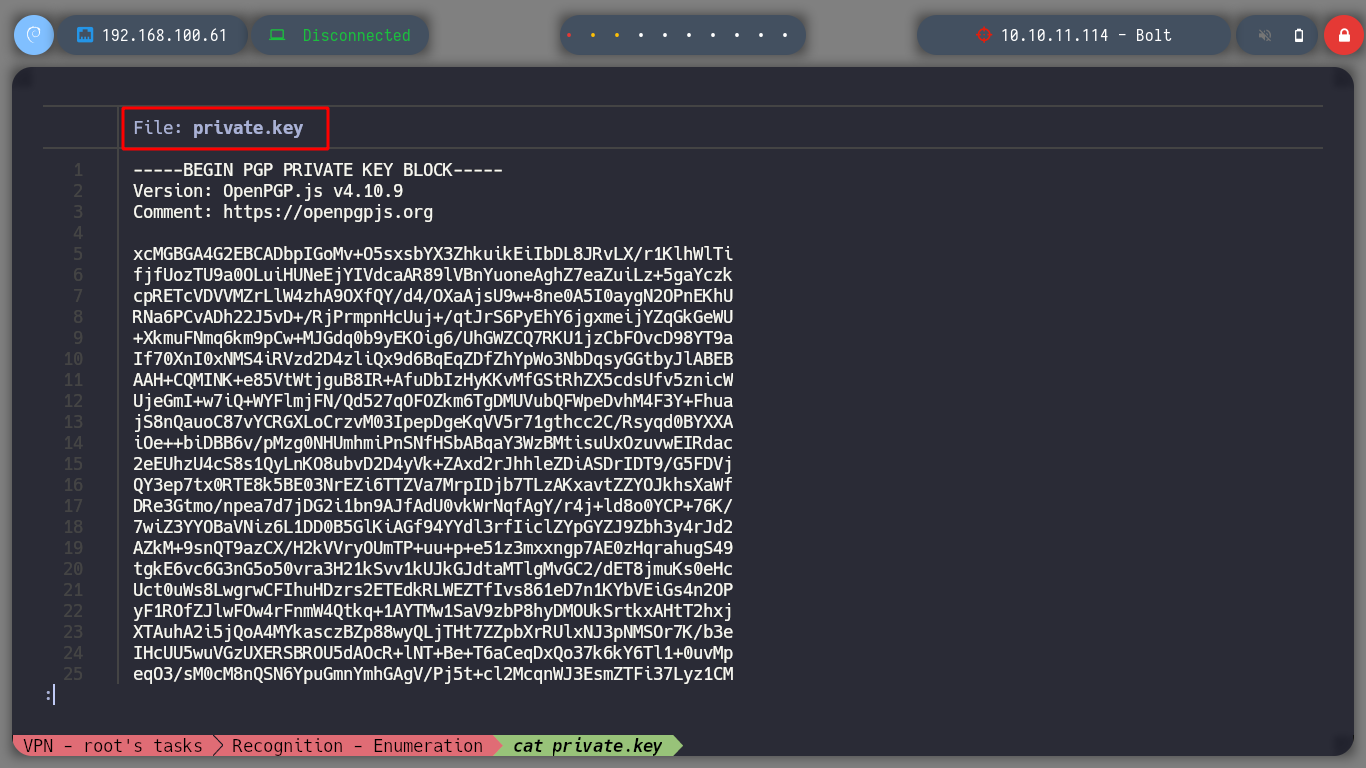Switch to tmux tab VPN - root's tasks
The image size is (1366, 768).
113,746
